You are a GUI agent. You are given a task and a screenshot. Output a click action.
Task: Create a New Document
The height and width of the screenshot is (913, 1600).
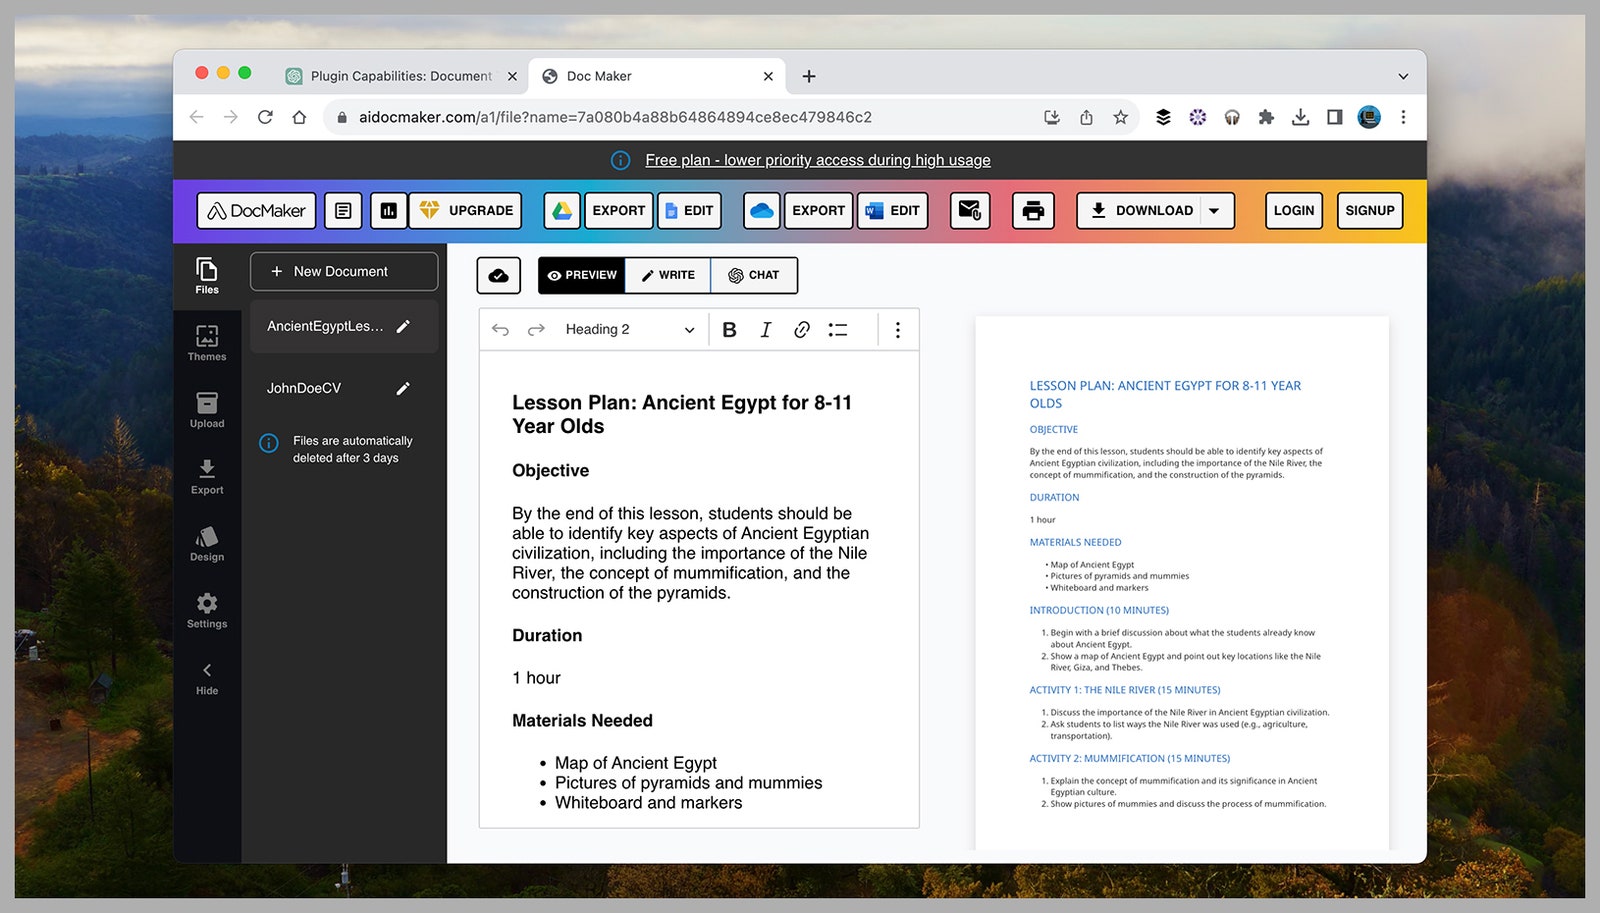coord(344,271)
